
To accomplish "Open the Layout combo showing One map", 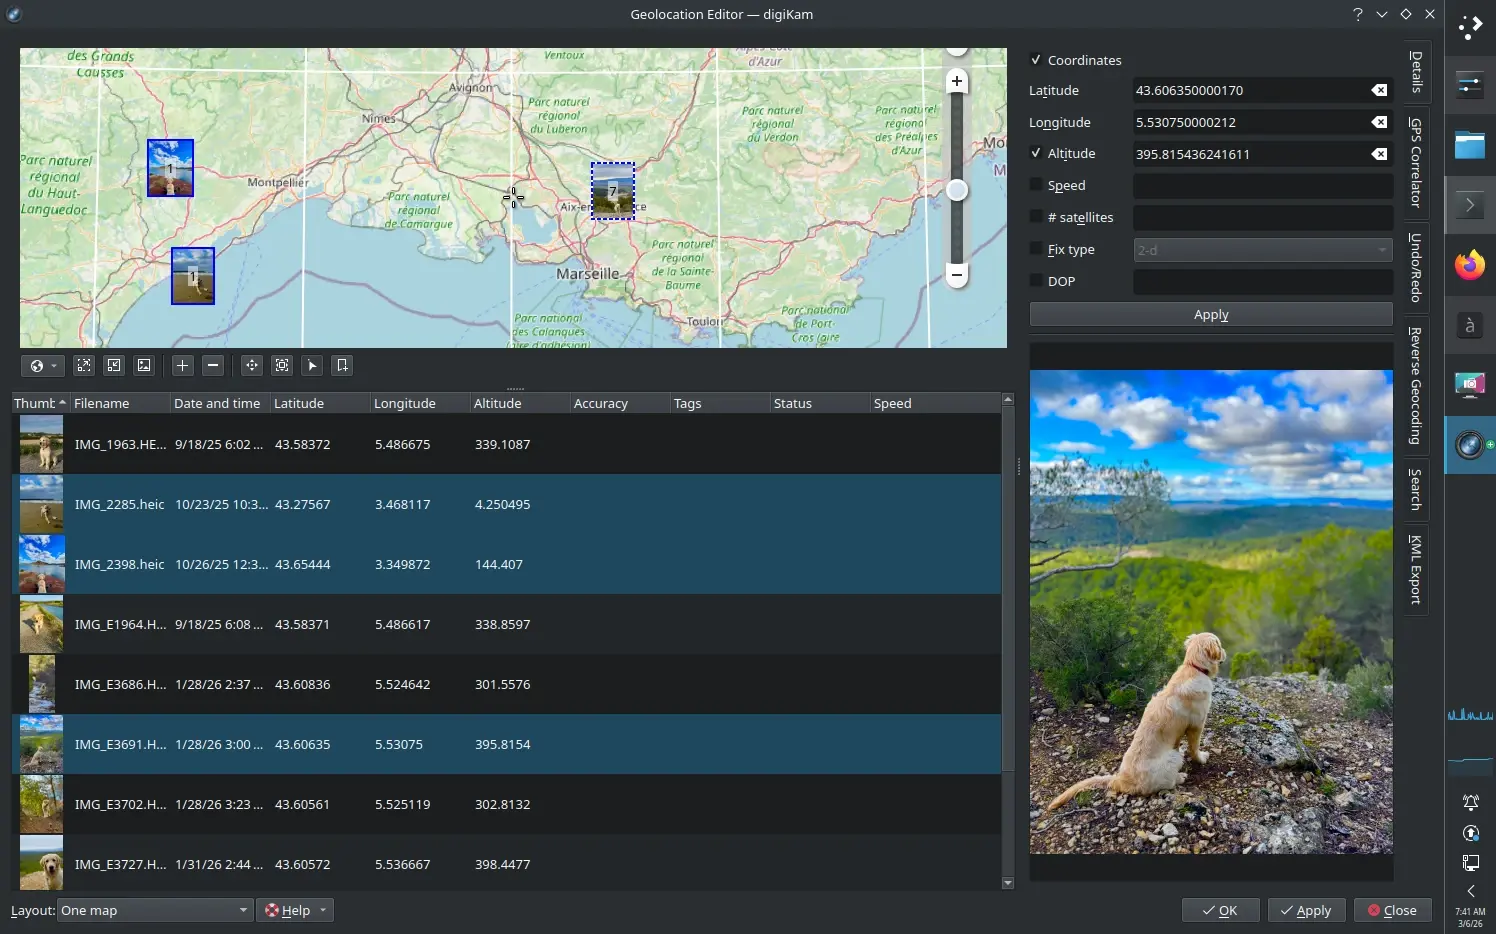I will coord(153,910).
